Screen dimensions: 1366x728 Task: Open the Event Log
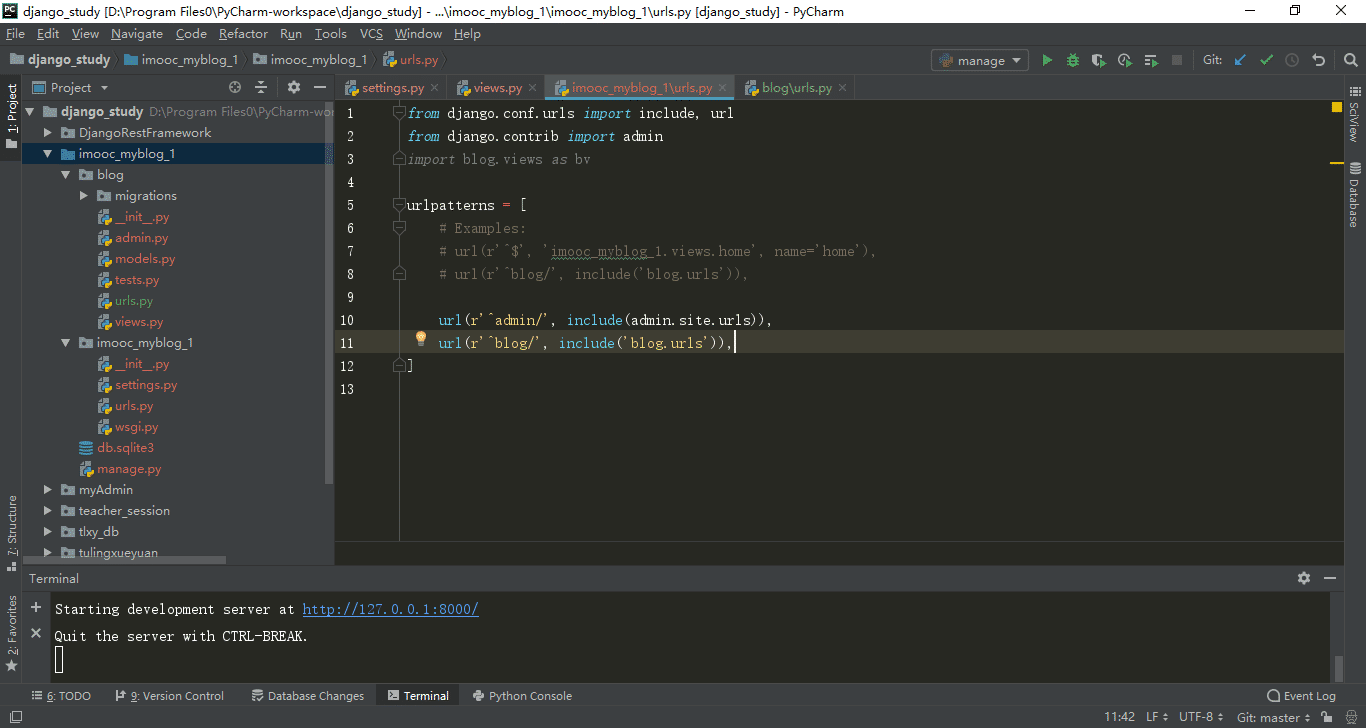click(1301, 696)
